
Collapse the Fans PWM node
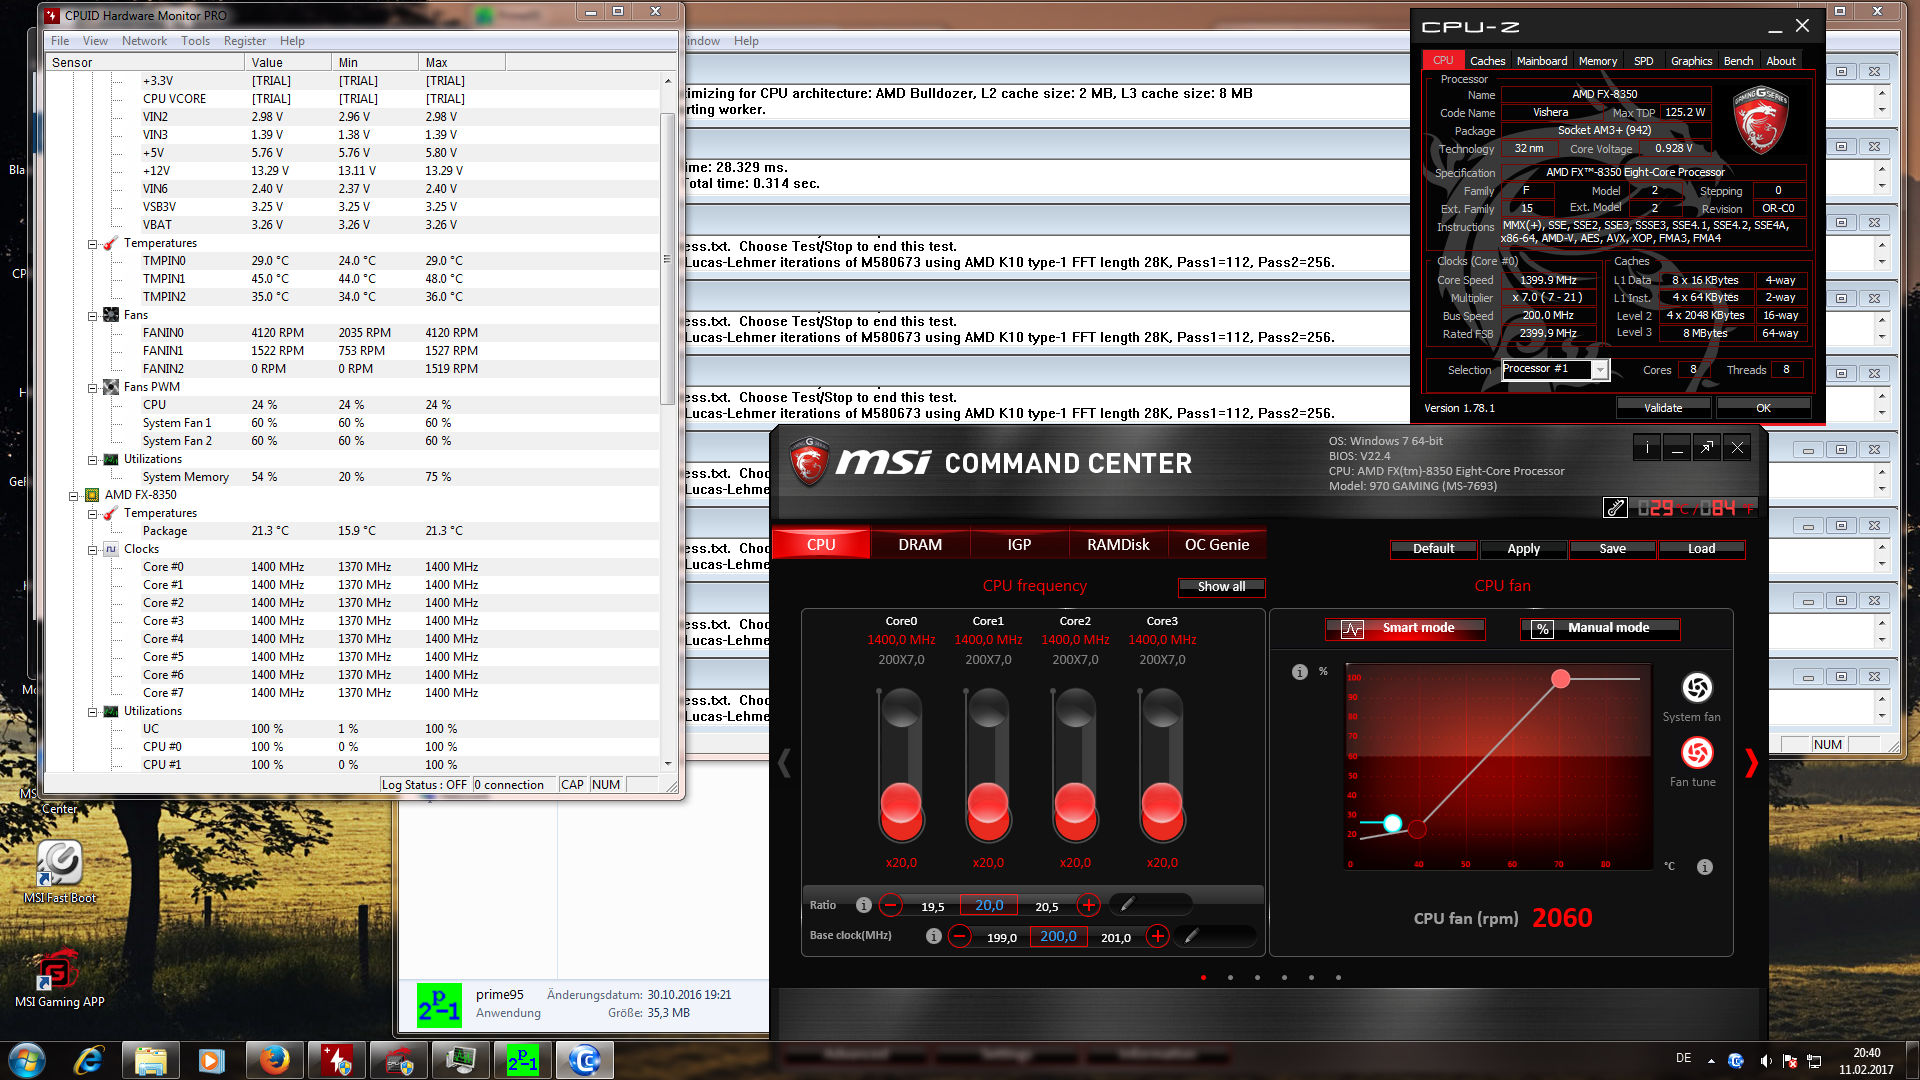coord(92,388)
